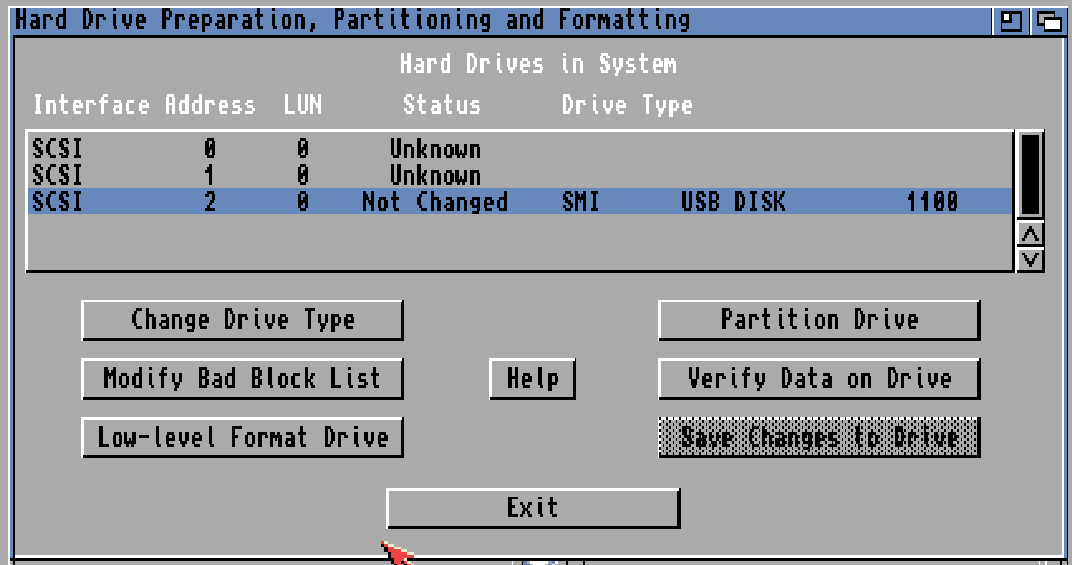Click Modify Bad Block List button

[242, 379]
